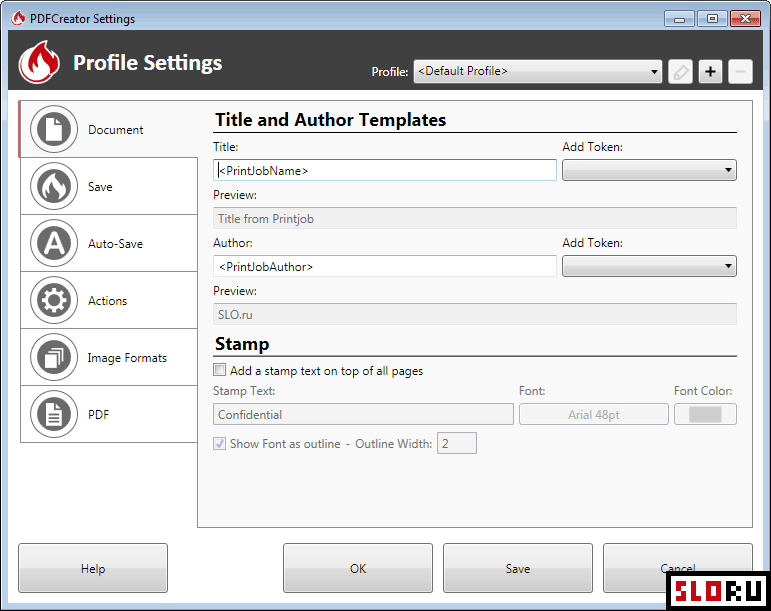Image resolution: width=771 pixels, height=611 pixels.
Task: Toggle Show Font as outline checkbox
Action: click(219, 443)
